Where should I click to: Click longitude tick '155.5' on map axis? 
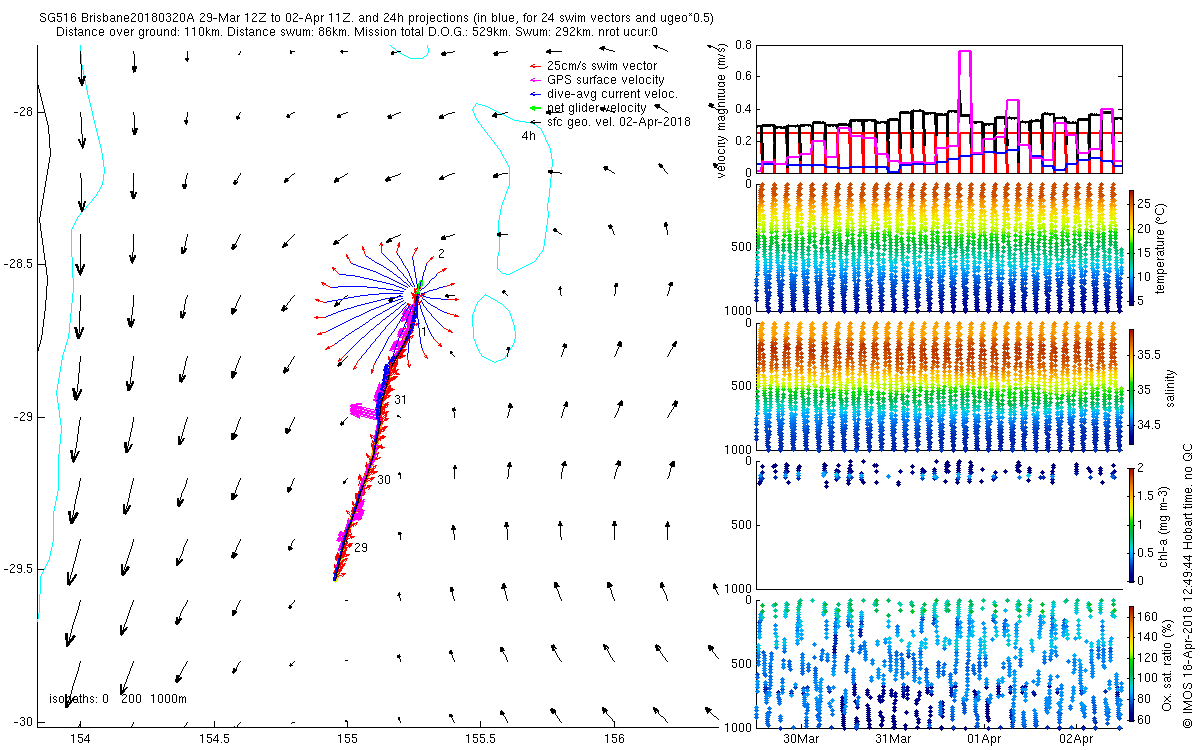tap(481, 739)
